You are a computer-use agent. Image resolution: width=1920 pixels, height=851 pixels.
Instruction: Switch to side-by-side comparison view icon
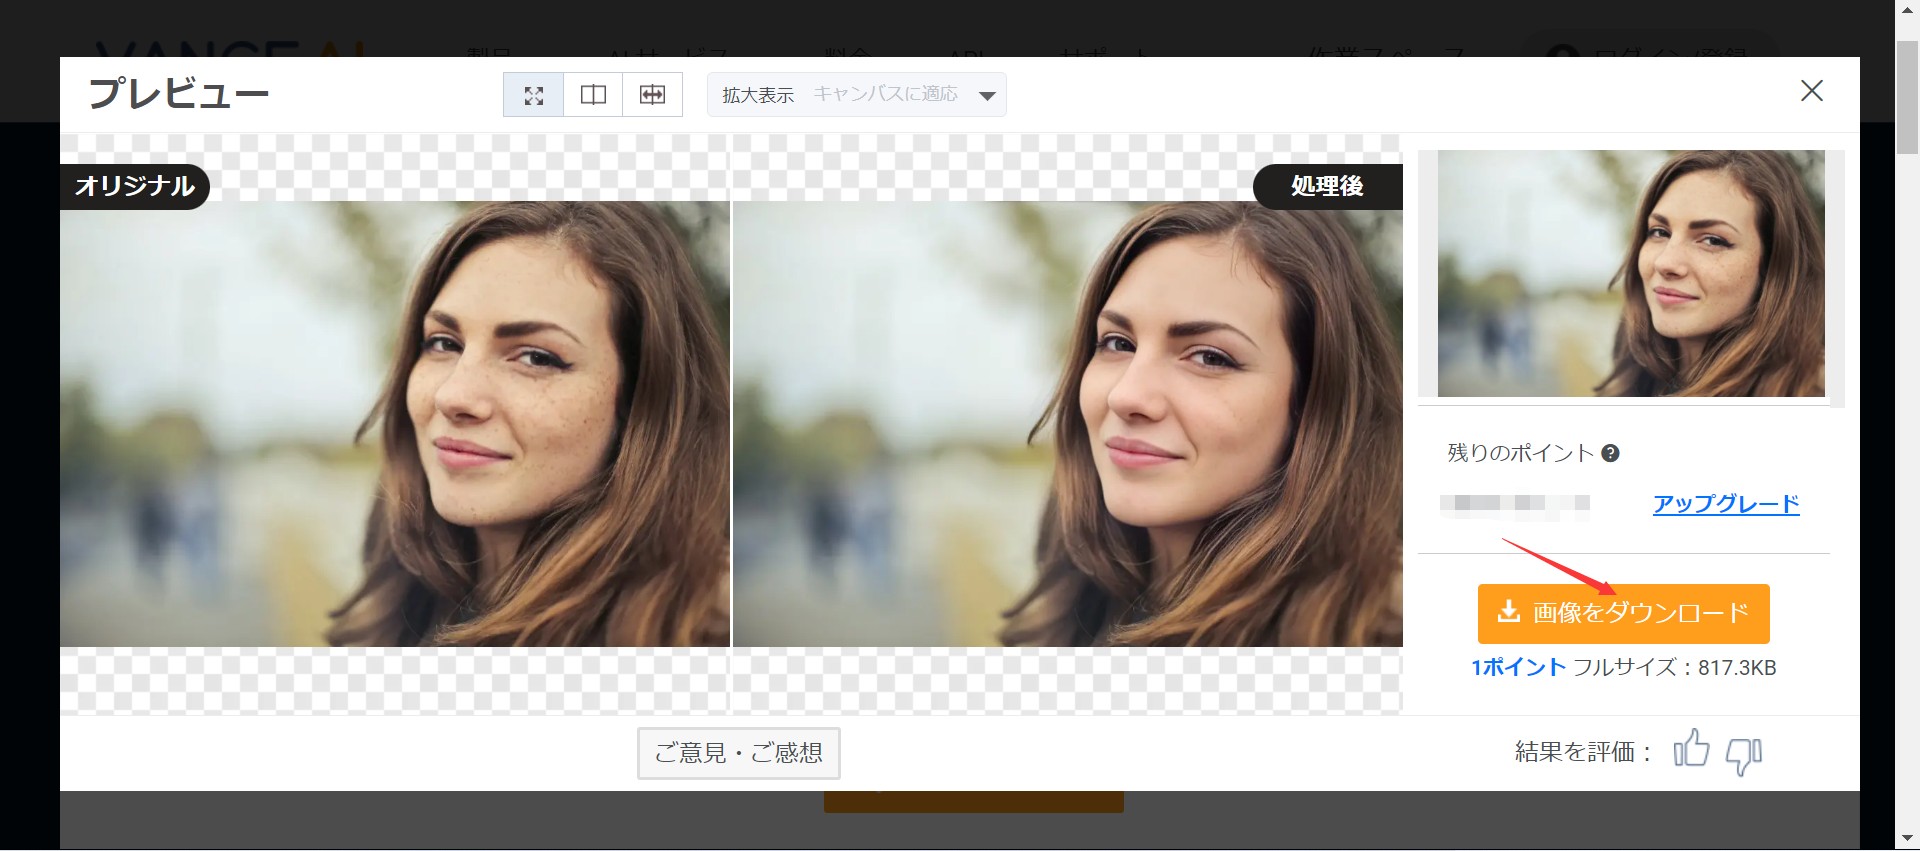click(x=593, y=95)
